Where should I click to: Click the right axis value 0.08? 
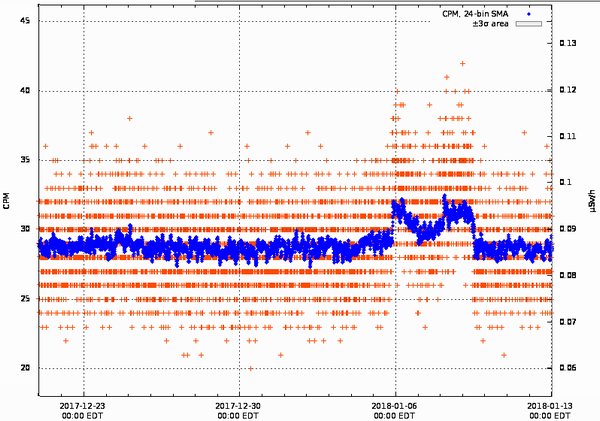568,275
